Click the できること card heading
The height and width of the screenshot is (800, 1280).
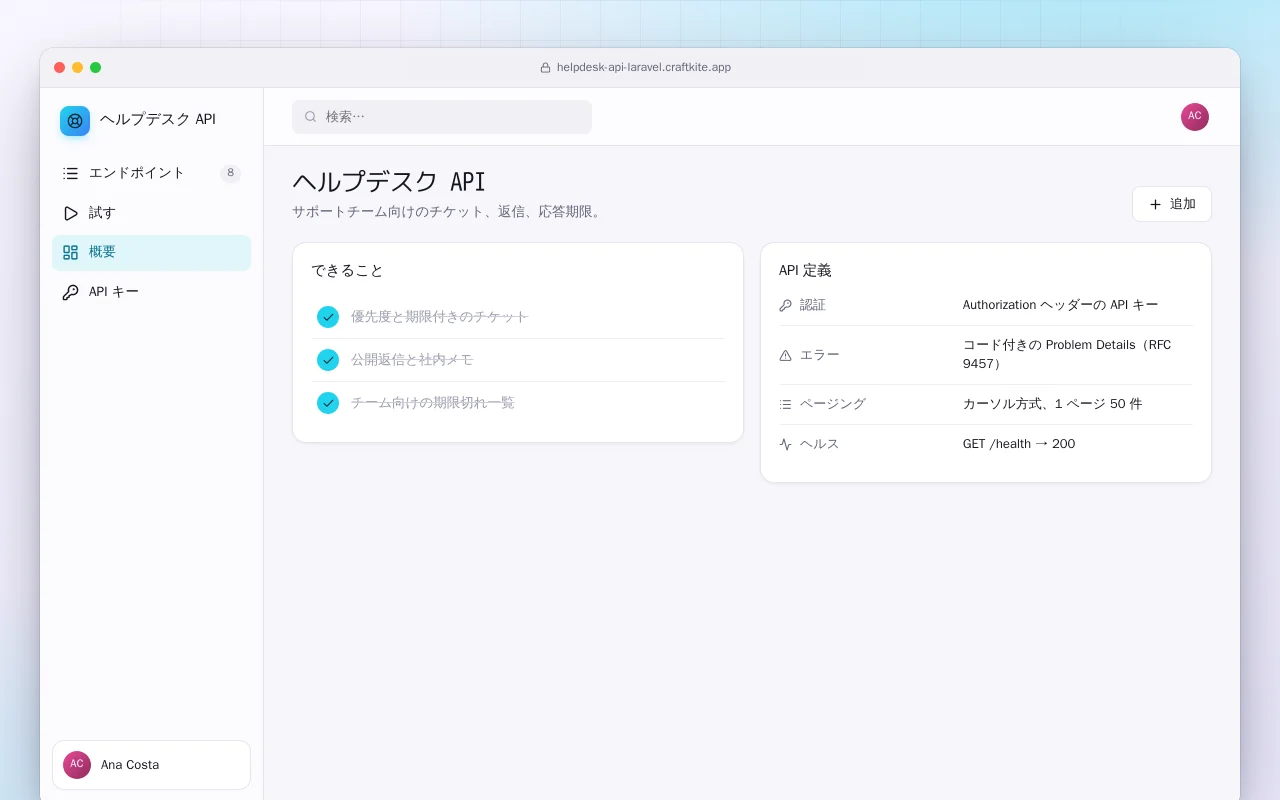347,271
